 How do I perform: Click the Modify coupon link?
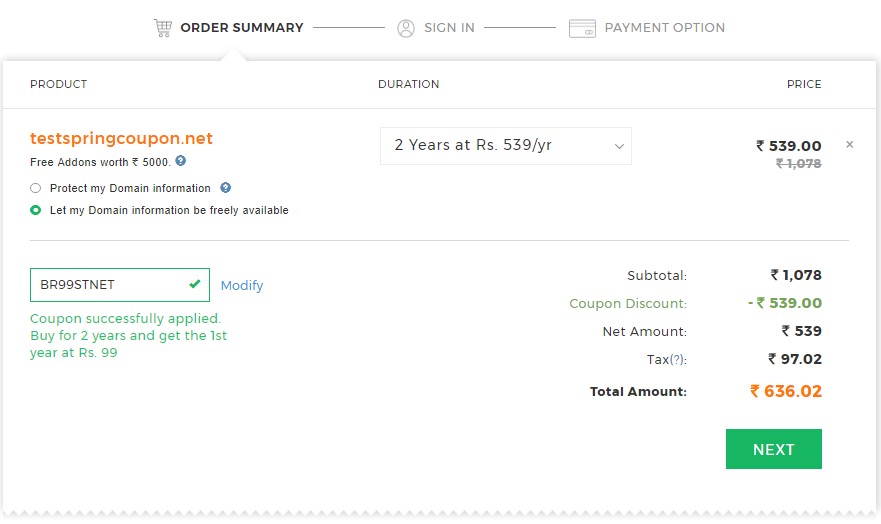click(242, 285)
